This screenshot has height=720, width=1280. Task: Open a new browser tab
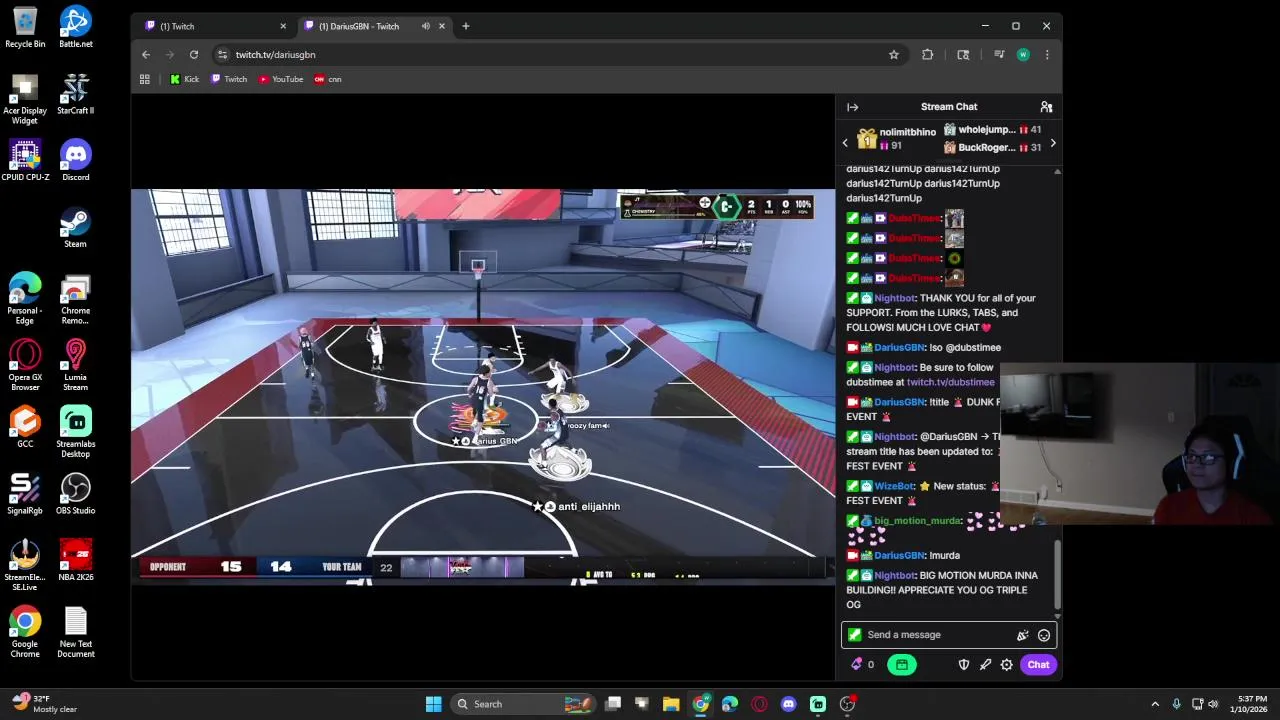coord(465,26)
